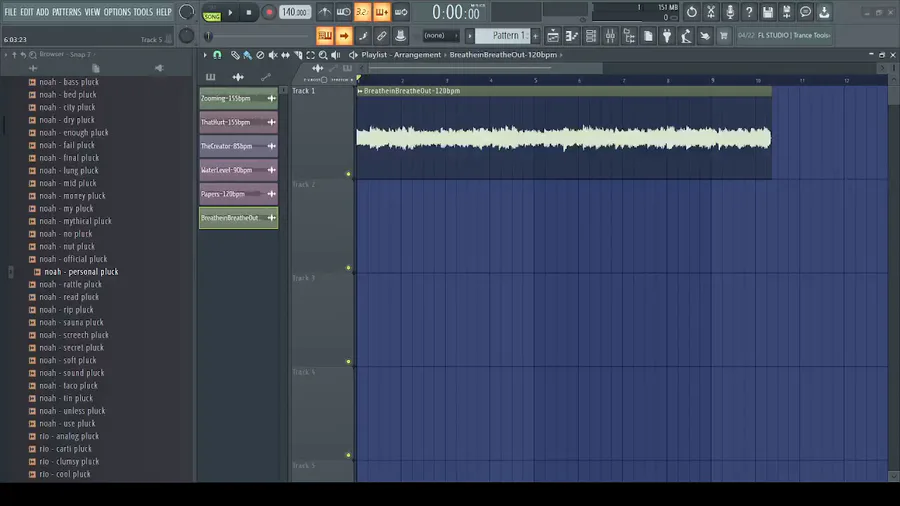Toggle step editing mode icon

point(363,36)
